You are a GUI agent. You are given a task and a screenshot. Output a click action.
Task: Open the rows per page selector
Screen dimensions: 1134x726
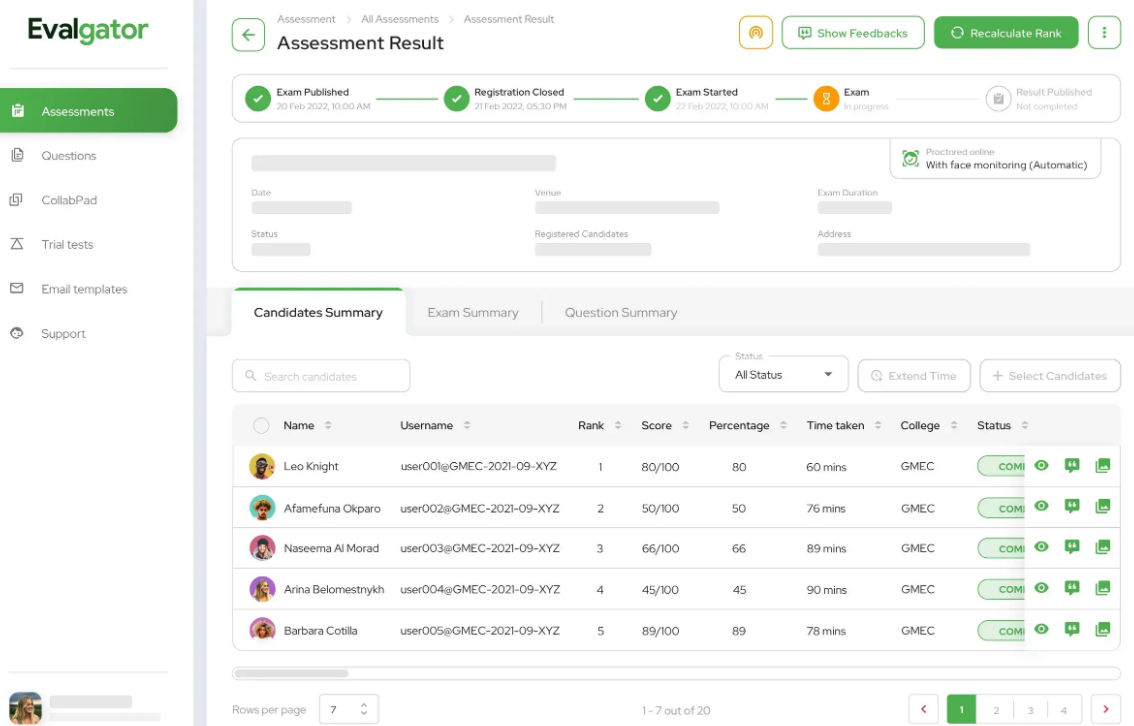coord(348,708)
